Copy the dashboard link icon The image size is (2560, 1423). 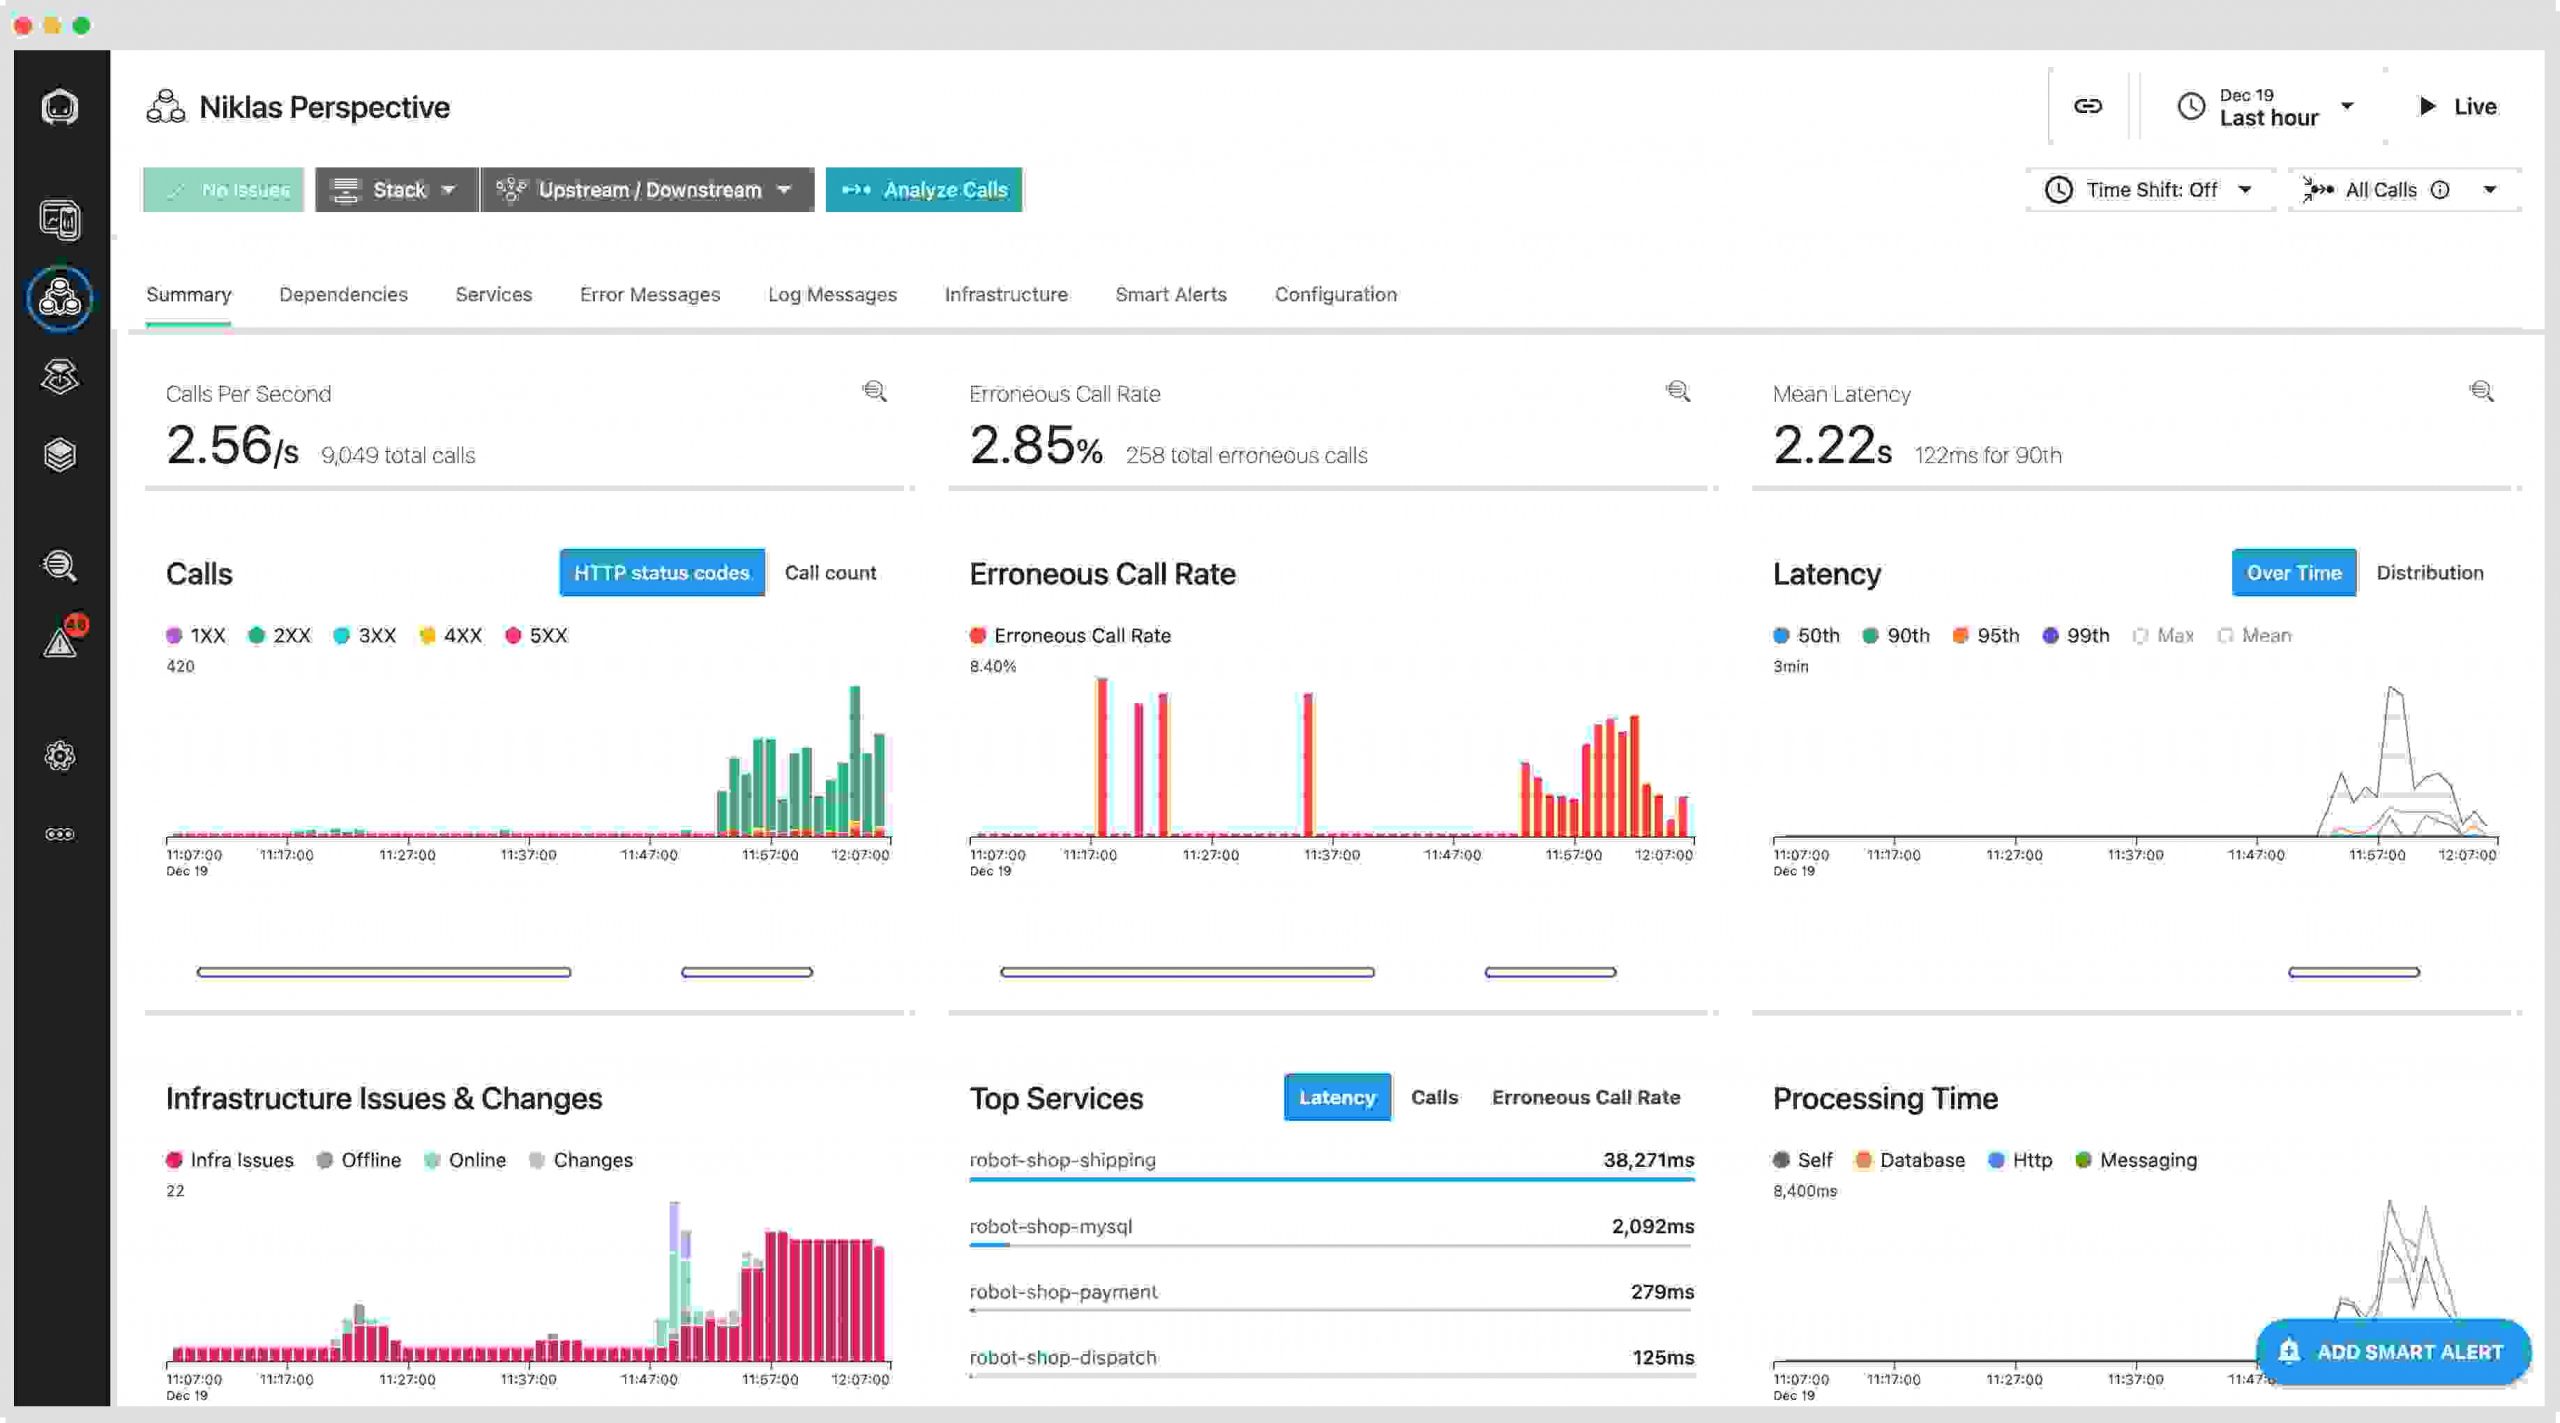(2089, 105)
